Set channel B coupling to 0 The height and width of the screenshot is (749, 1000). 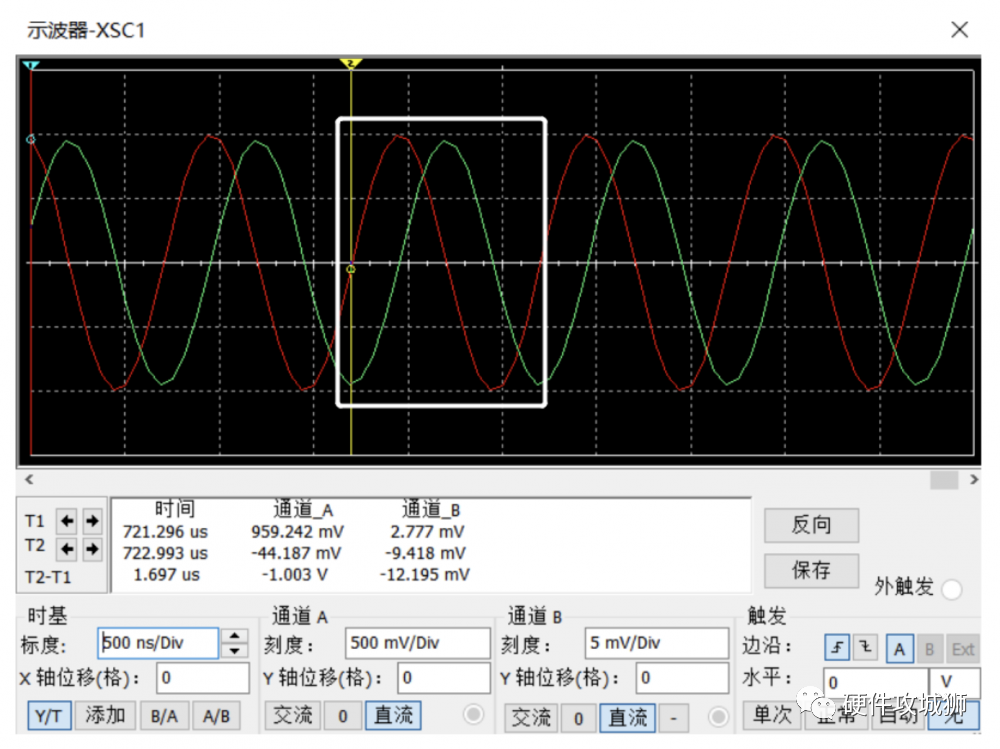pos(578,718)
